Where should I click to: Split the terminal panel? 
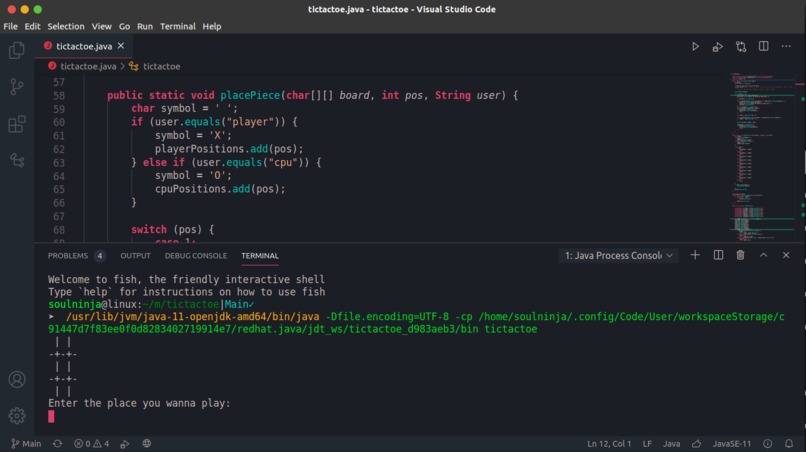718,255
